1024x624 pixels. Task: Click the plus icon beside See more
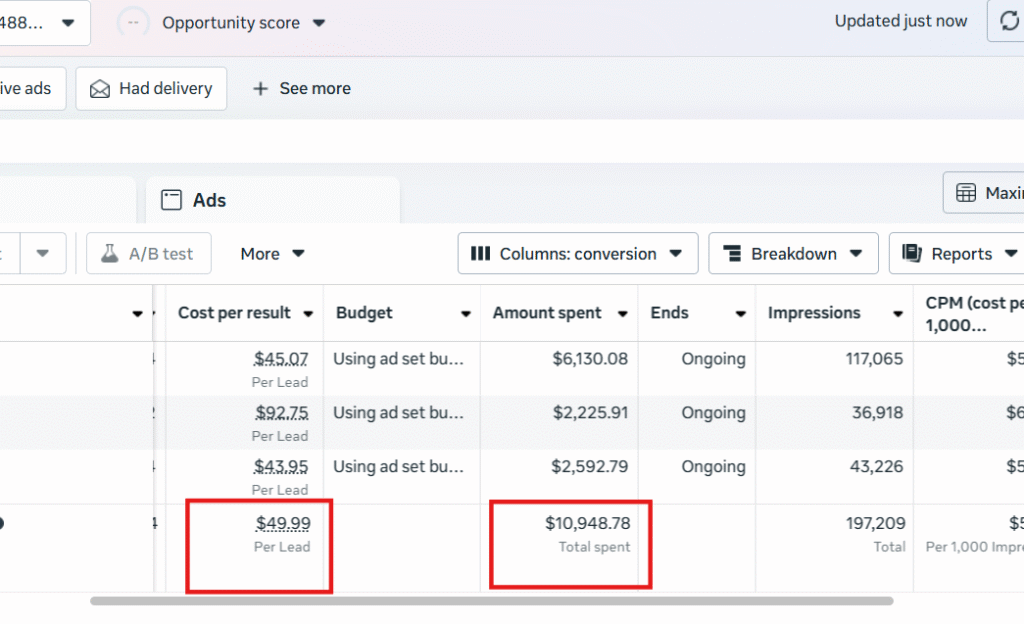261,89
